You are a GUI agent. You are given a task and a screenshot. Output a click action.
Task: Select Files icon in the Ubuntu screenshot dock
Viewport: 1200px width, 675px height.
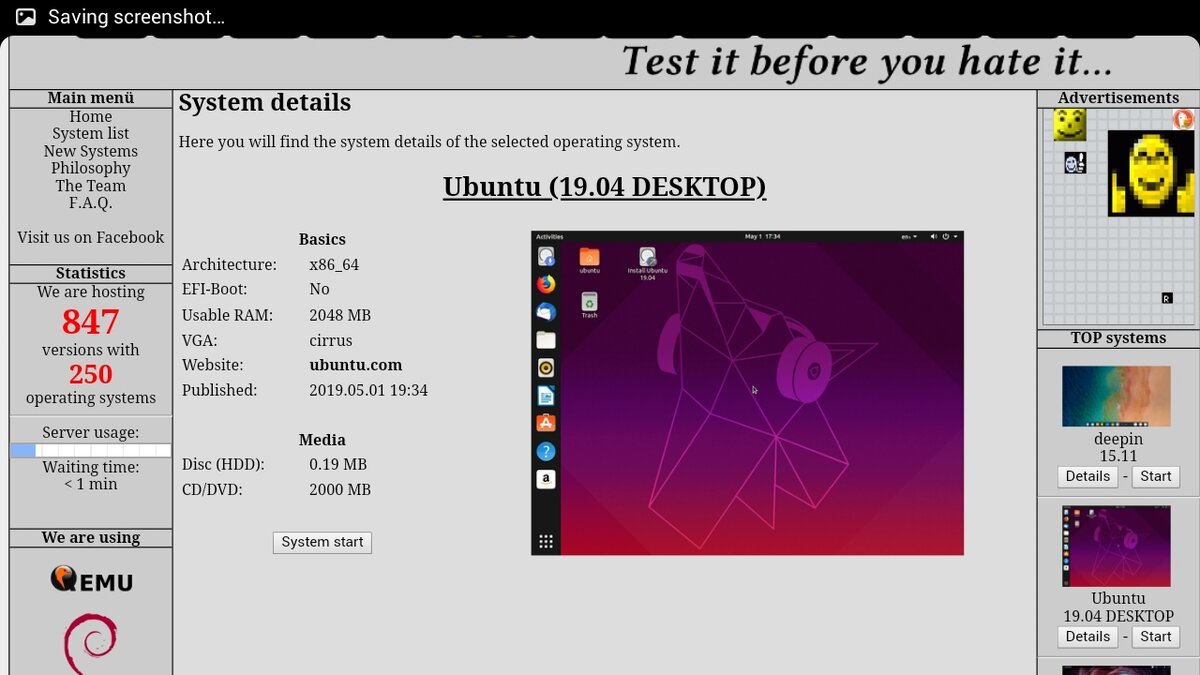(546, 340)
